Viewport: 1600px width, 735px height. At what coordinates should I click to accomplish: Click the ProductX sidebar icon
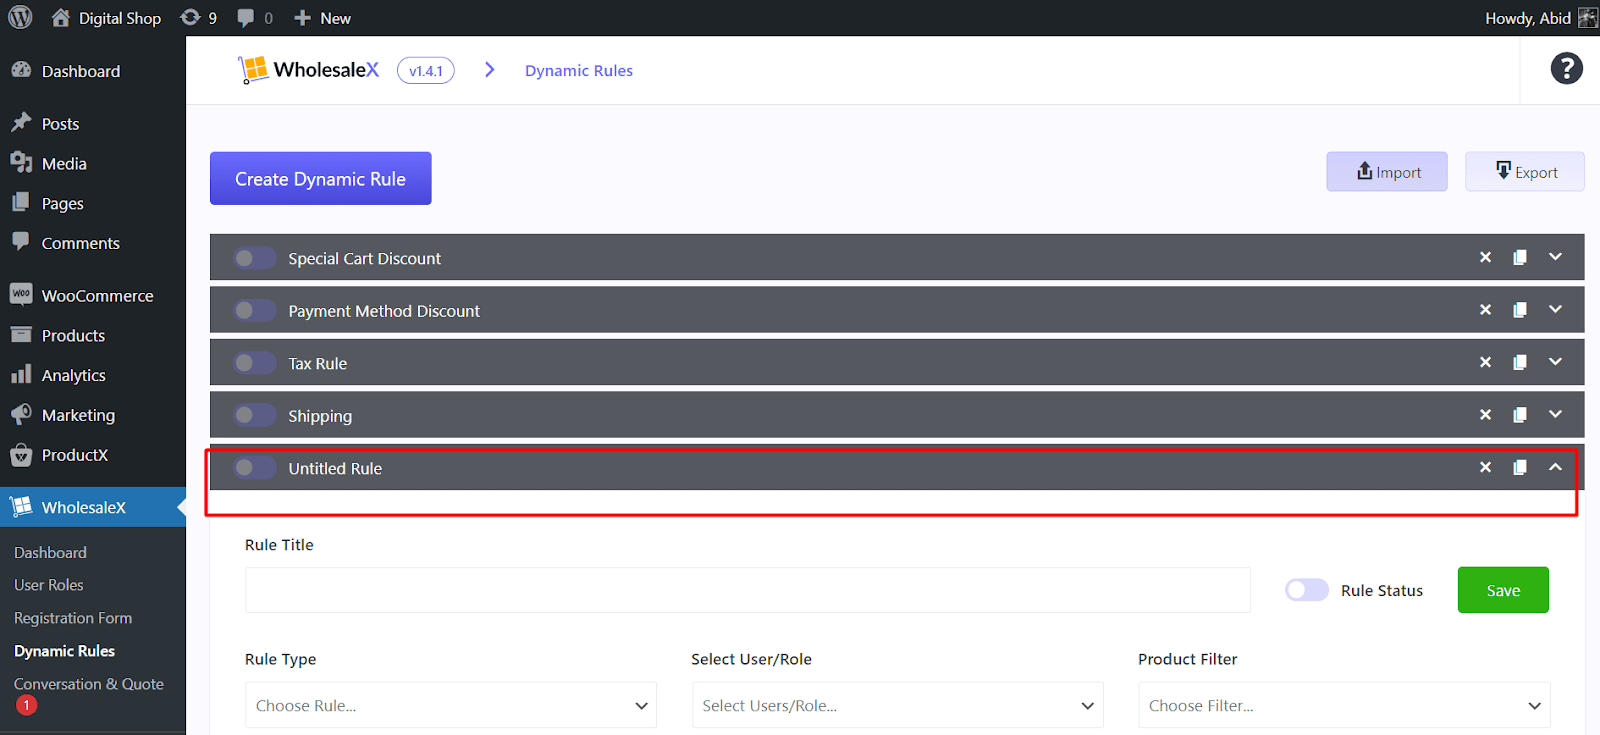[21, 455]
